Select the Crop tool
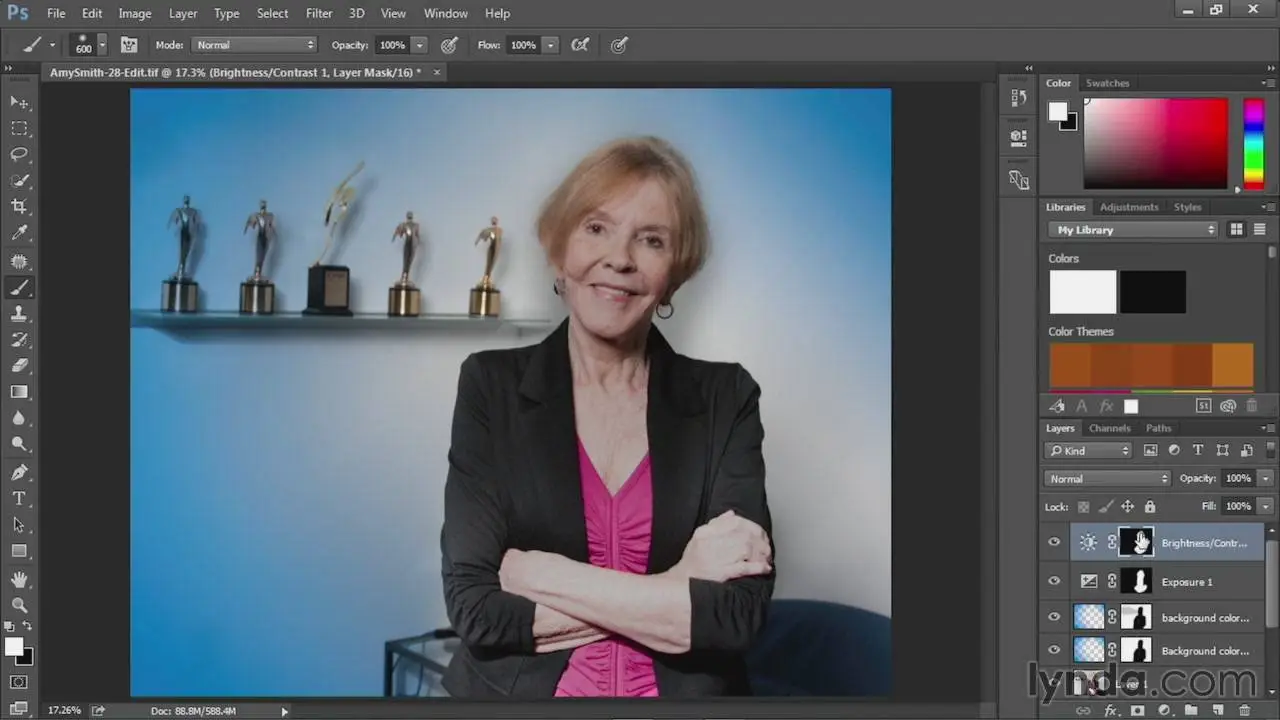 20,206
